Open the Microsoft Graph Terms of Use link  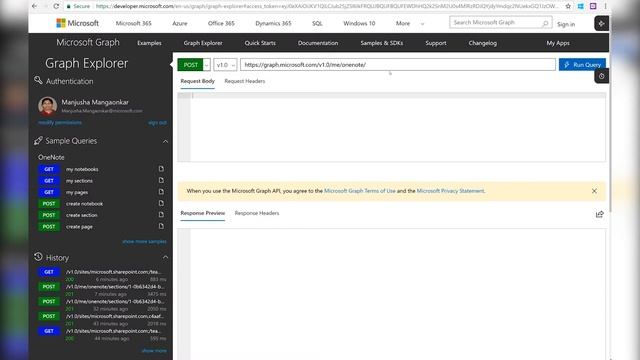tap(360, 191)
